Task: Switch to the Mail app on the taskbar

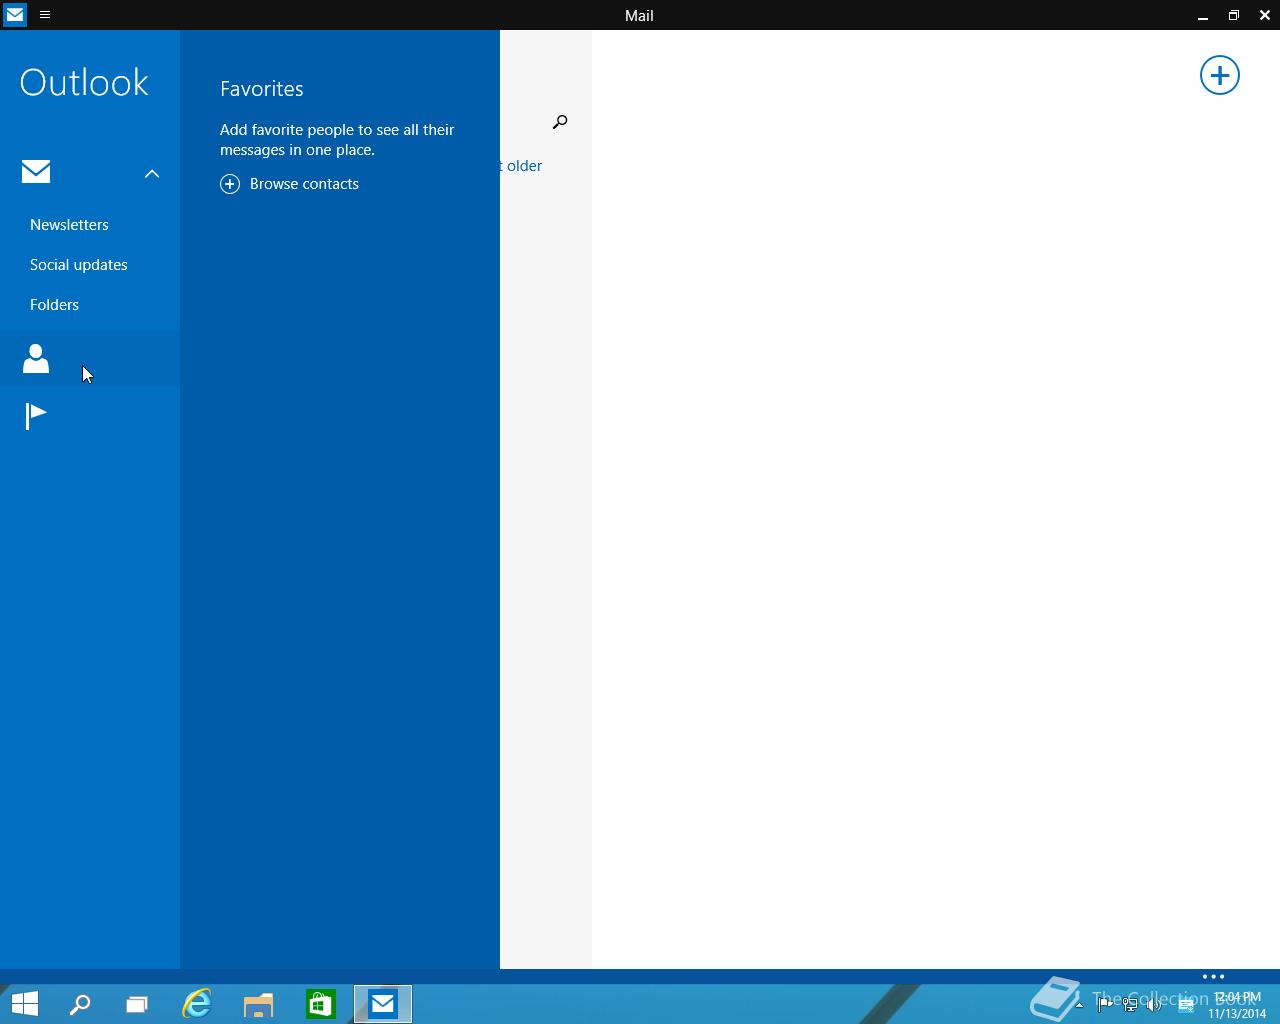Action: (x=383, y=1004)
